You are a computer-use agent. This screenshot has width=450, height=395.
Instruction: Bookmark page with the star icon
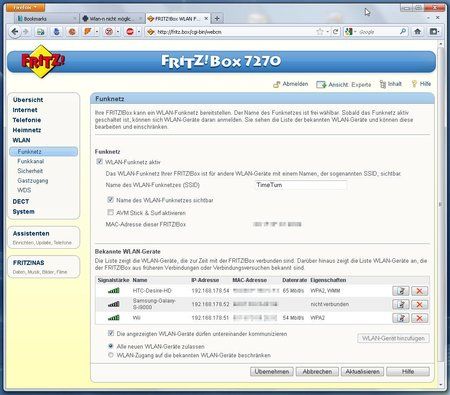(320, 32)
